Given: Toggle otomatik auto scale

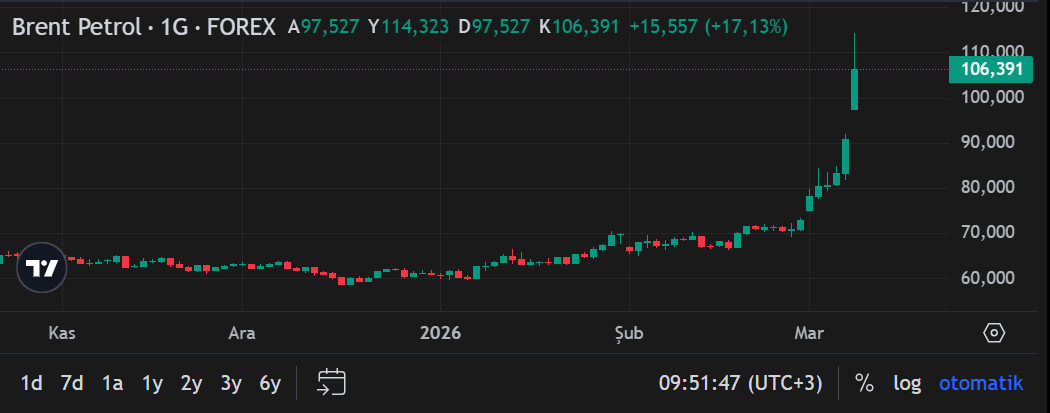Looking at the screenshot, I should click(x=980, y=382).
